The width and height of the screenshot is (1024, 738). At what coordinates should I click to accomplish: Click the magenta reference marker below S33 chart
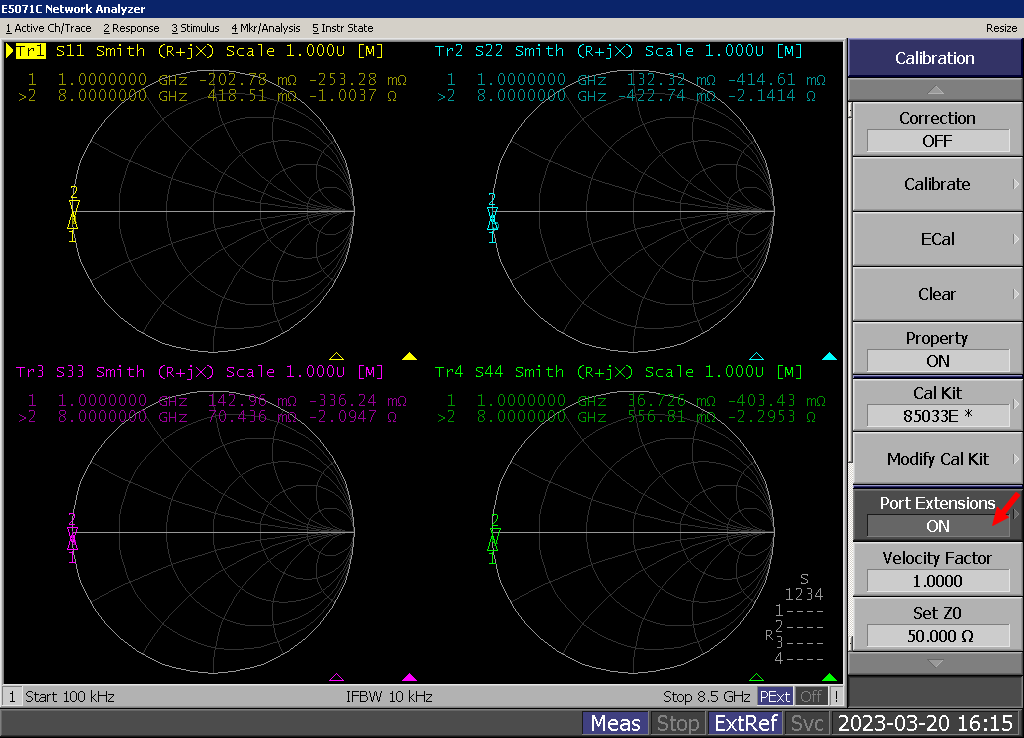pyautogui.click(x=409, y=677)
